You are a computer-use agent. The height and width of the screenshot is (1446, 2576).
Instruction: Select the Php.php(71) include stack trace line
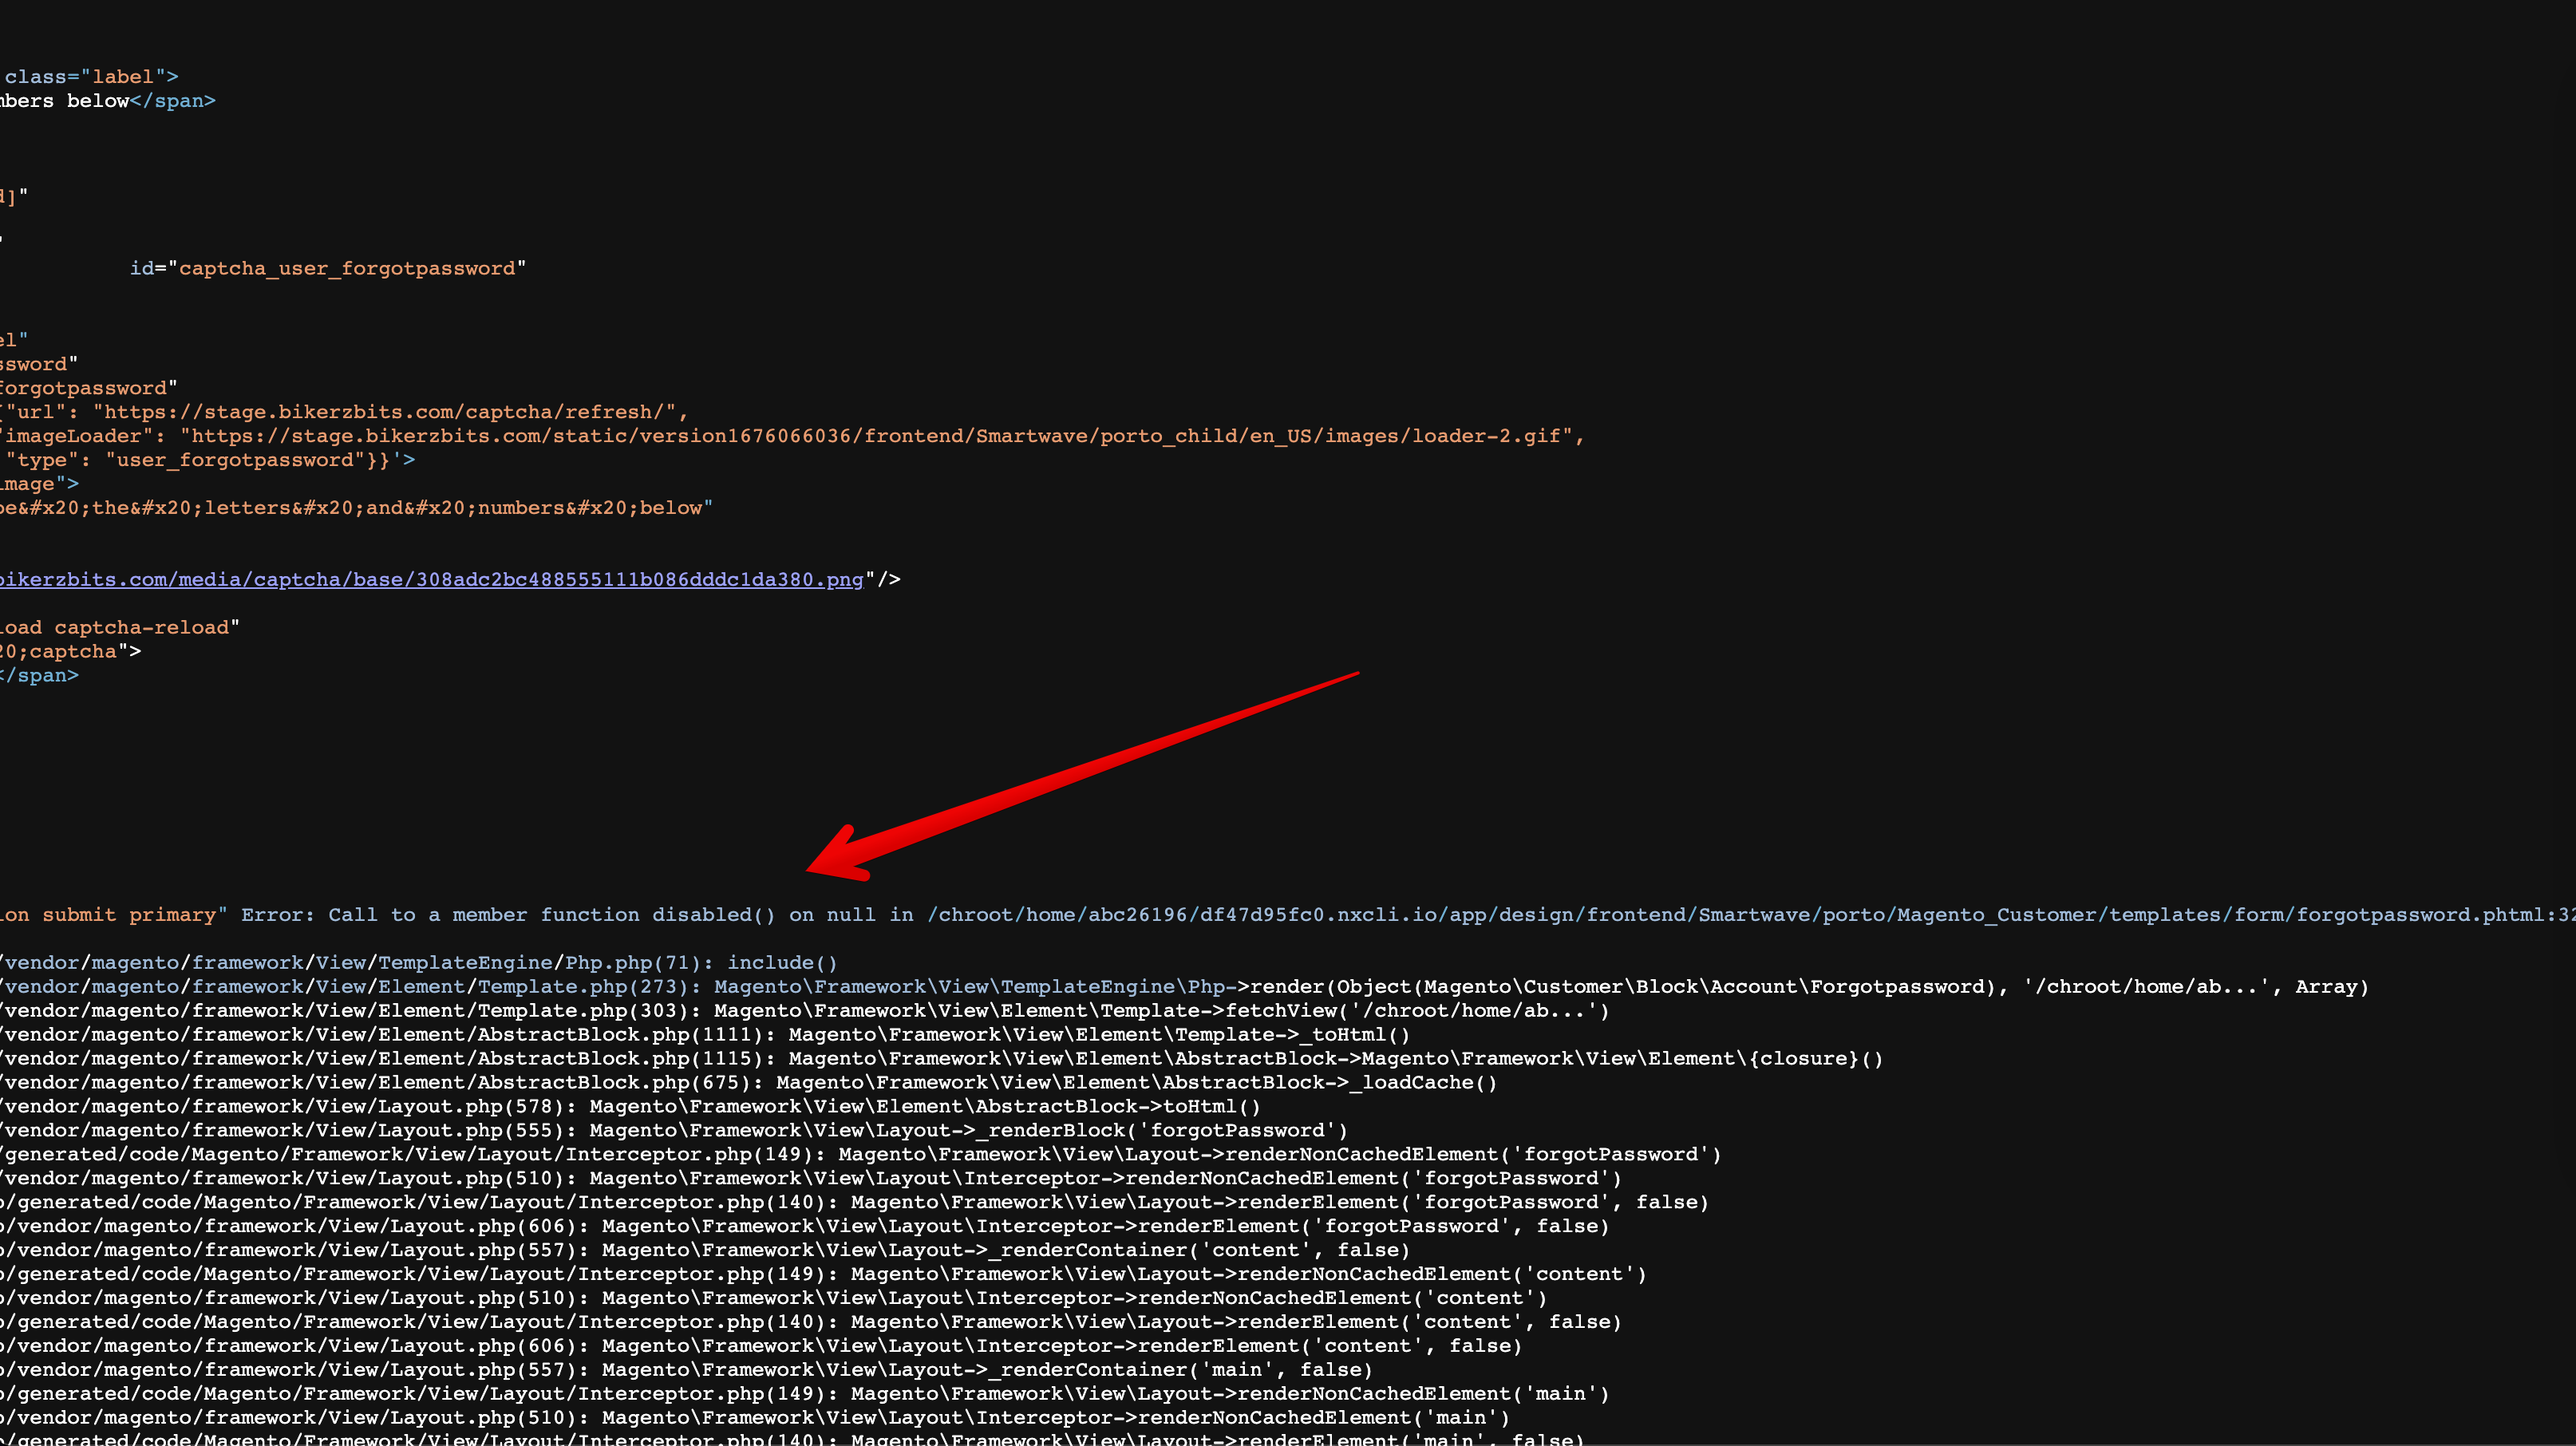coord(420,962)
